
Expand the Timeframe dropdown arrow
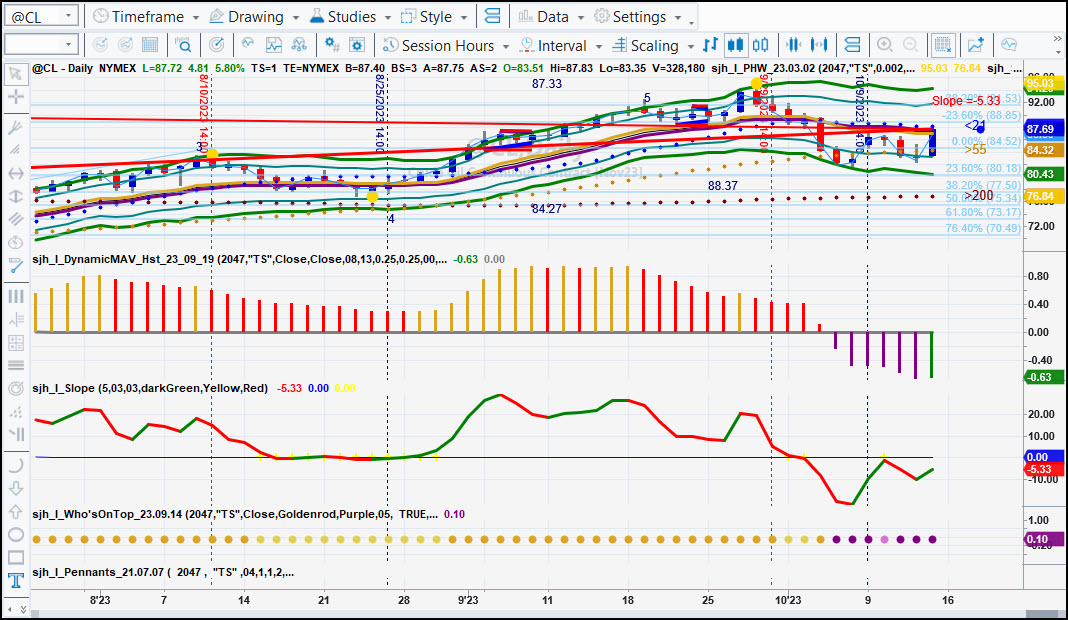point(196,17)
